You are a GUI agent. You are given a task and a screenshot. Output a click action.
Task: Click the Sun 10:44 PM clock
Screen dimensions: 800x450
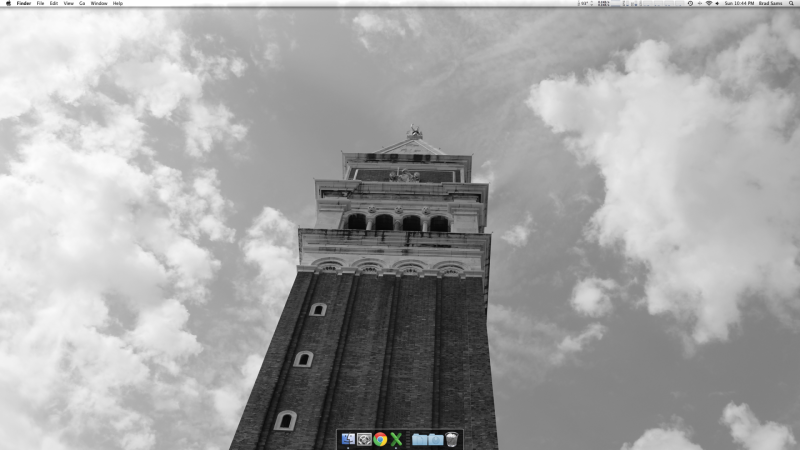[739, 3]
